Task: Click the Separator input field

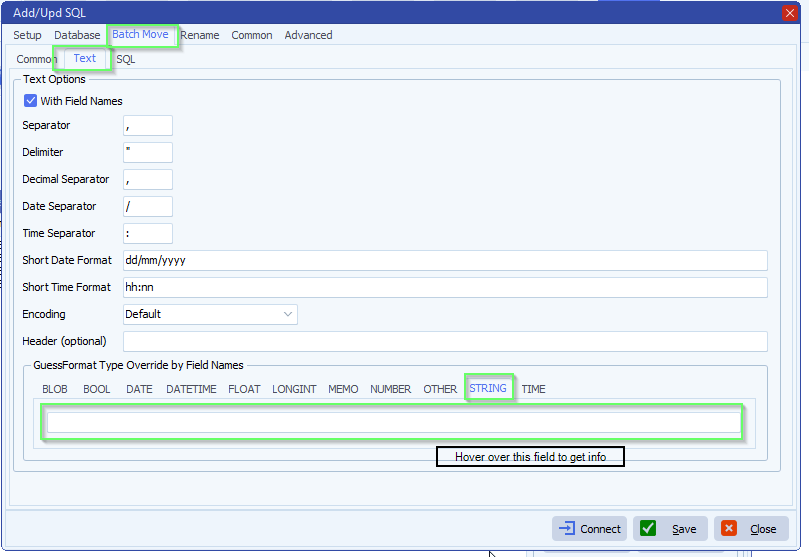Action: click(148, 125)
